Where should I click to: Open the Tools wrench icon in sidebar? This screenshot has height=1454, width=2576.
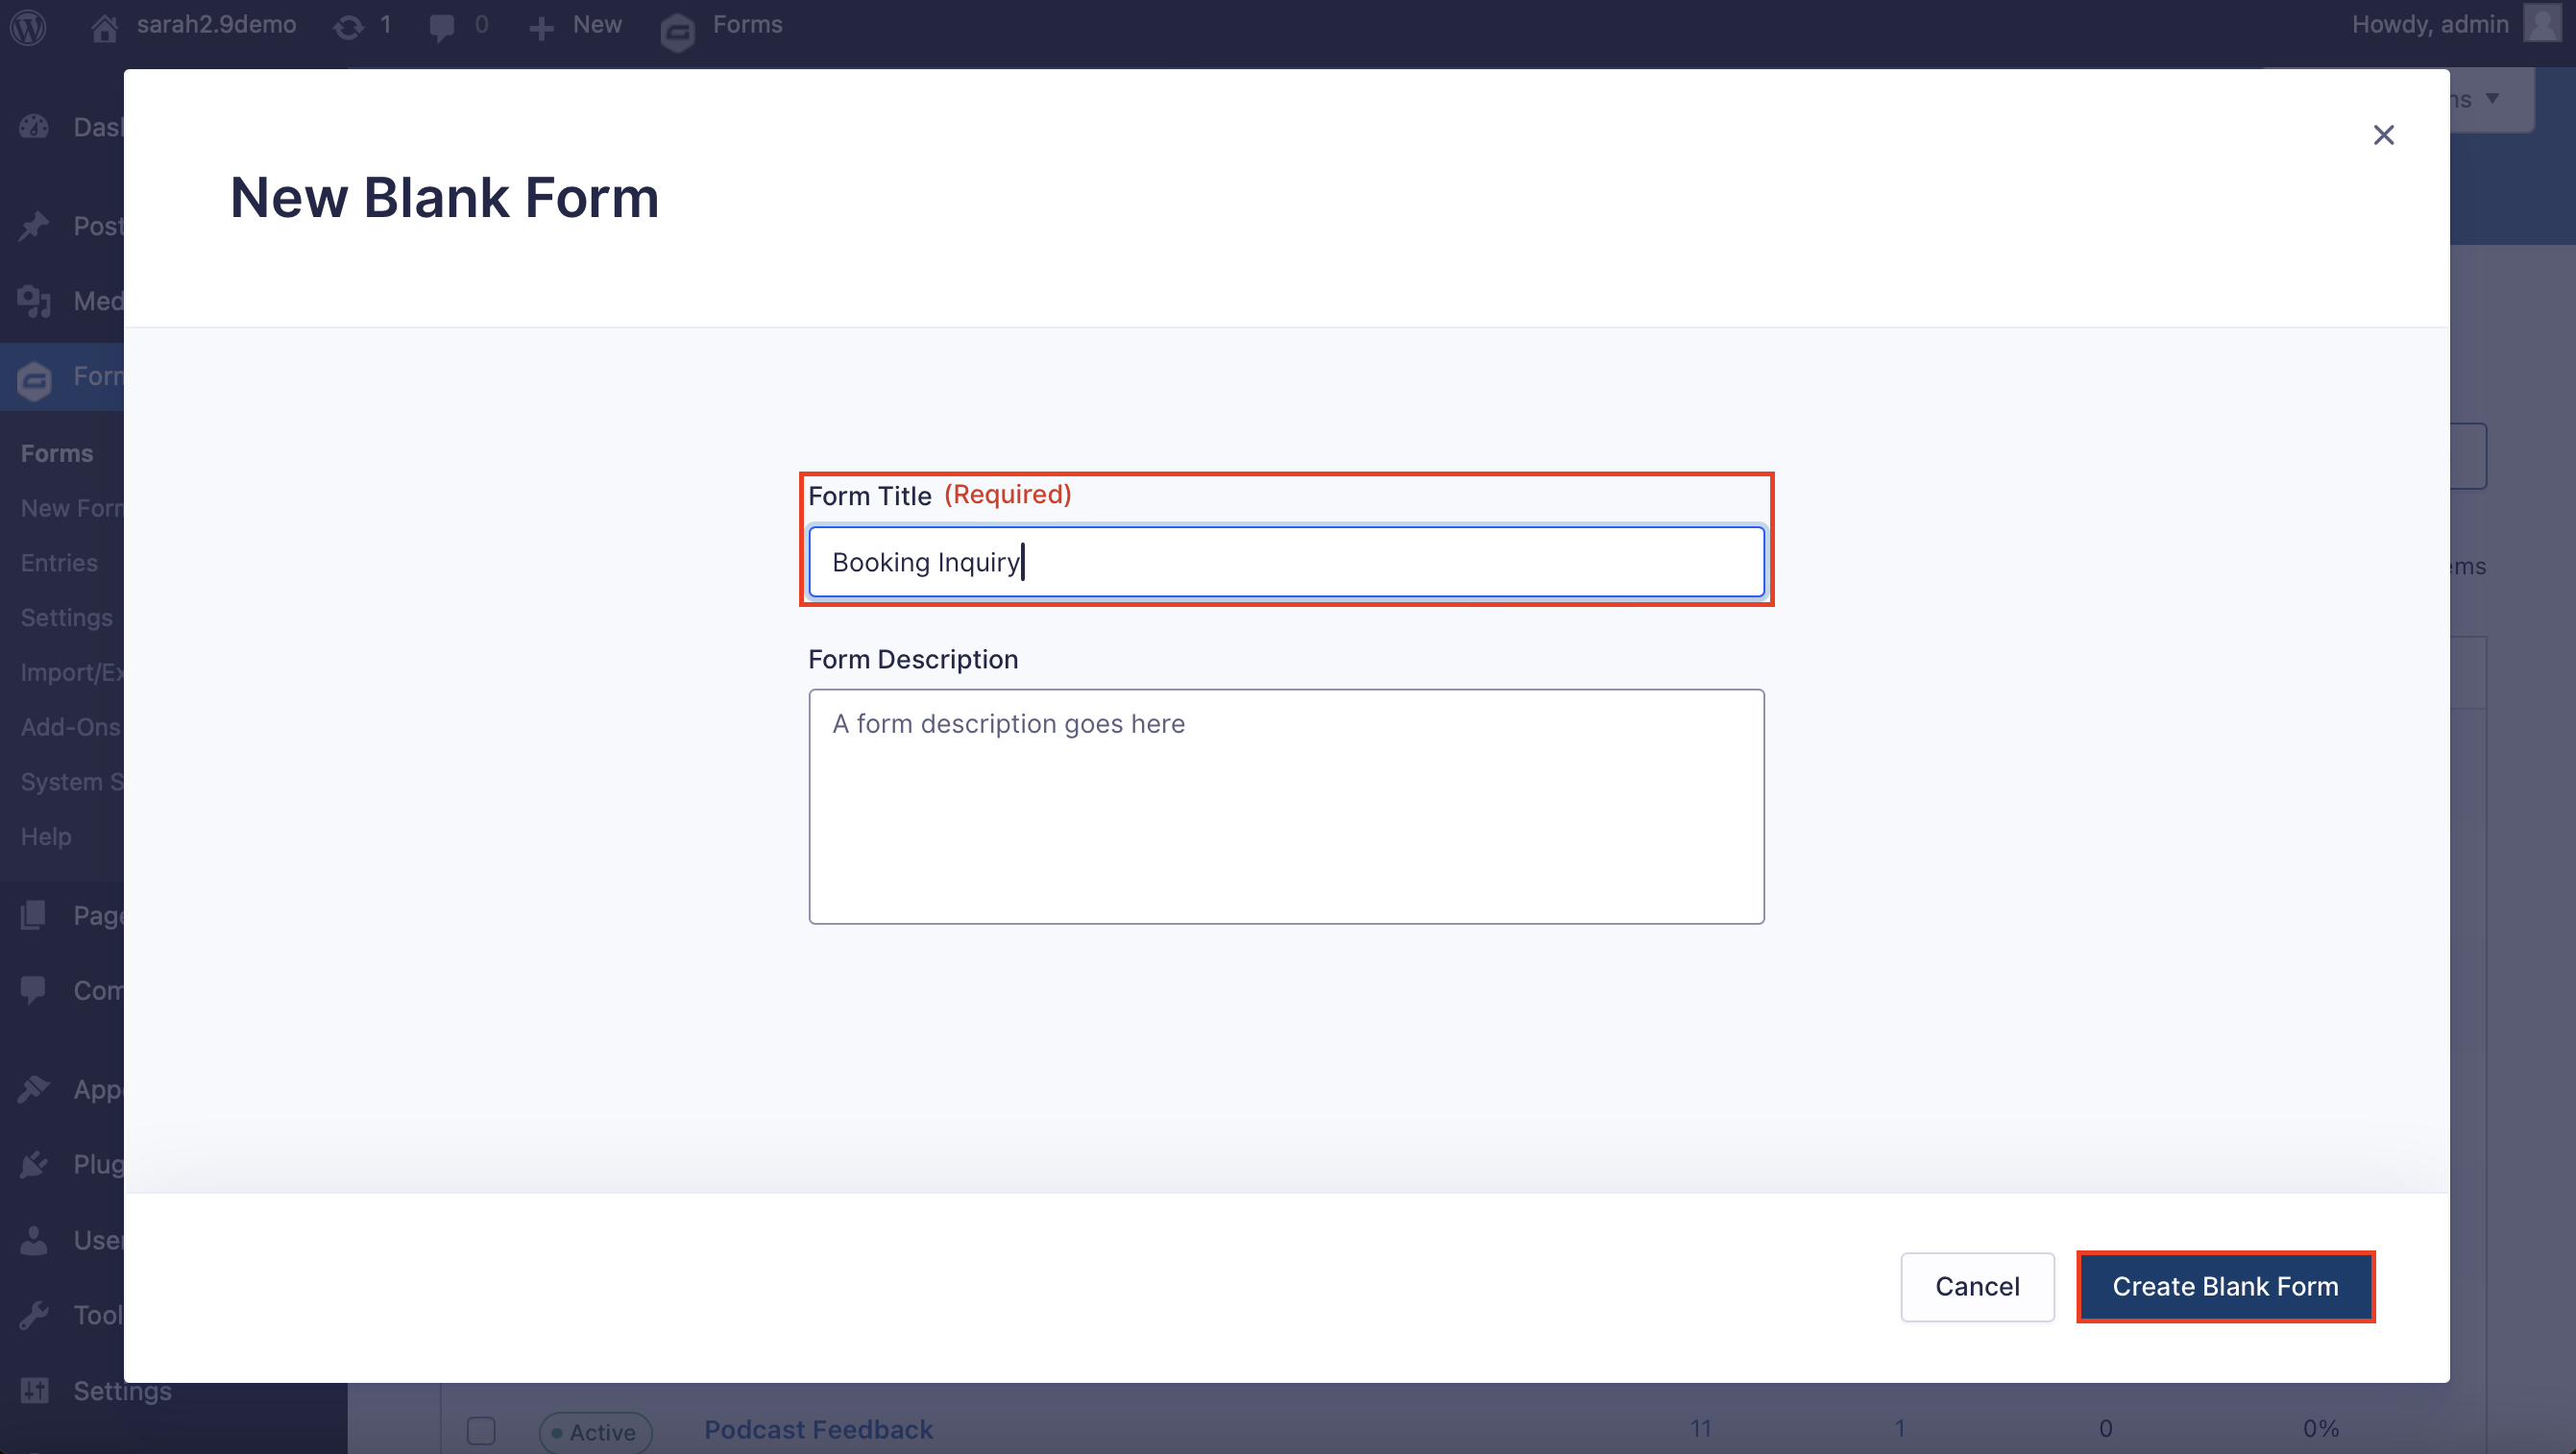(x=34, y=1315)
